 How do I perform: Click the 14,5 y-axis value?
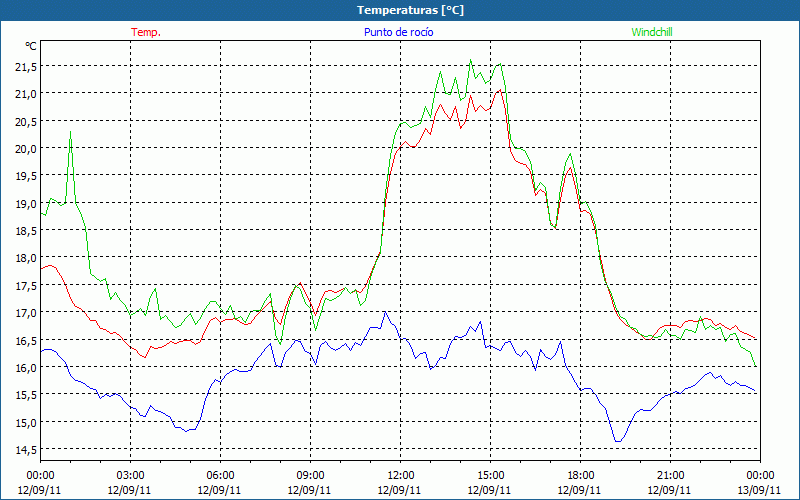[26, 450]
